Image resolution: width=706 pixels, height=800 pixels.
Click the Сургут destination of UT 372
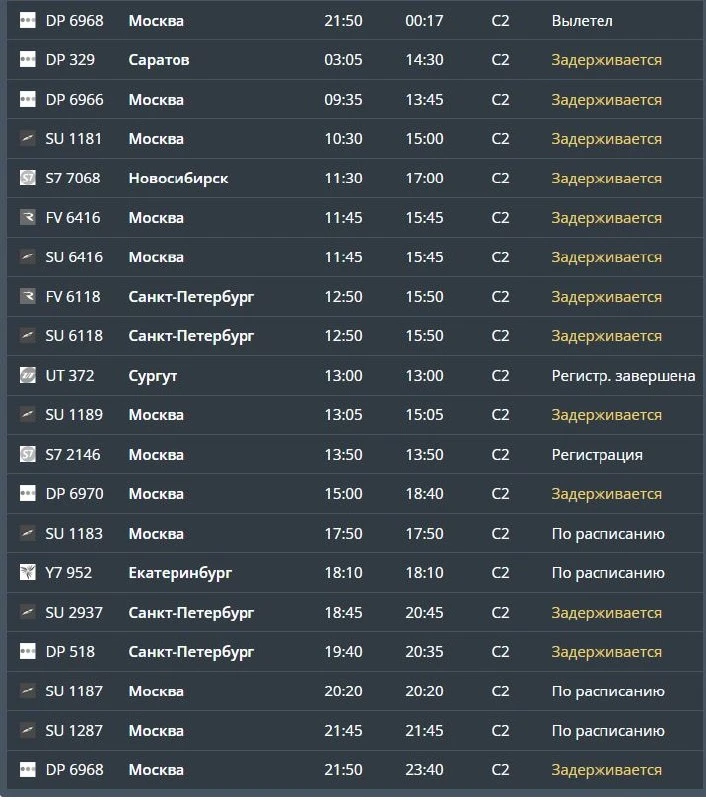(x=153, y=376)
